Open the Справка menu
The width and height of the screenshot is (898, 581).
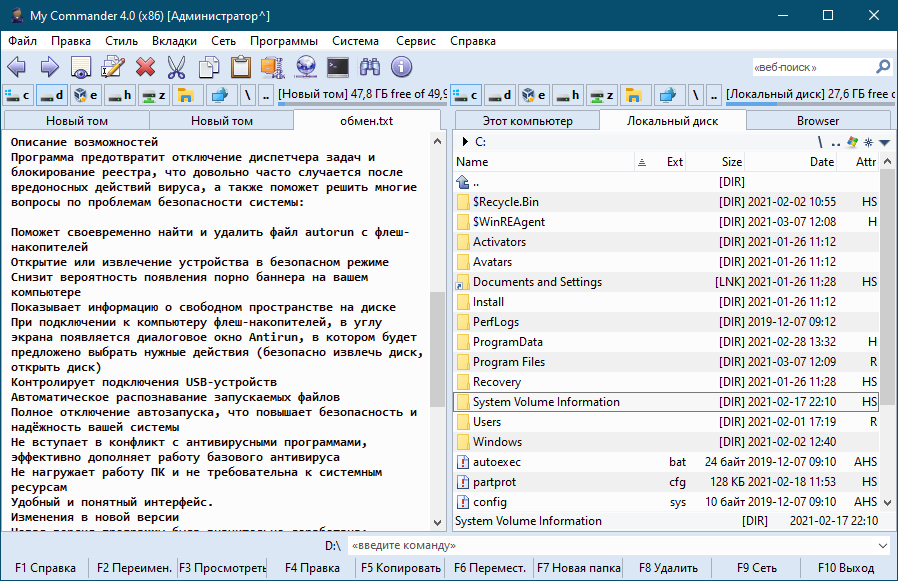tap(473, 41)
